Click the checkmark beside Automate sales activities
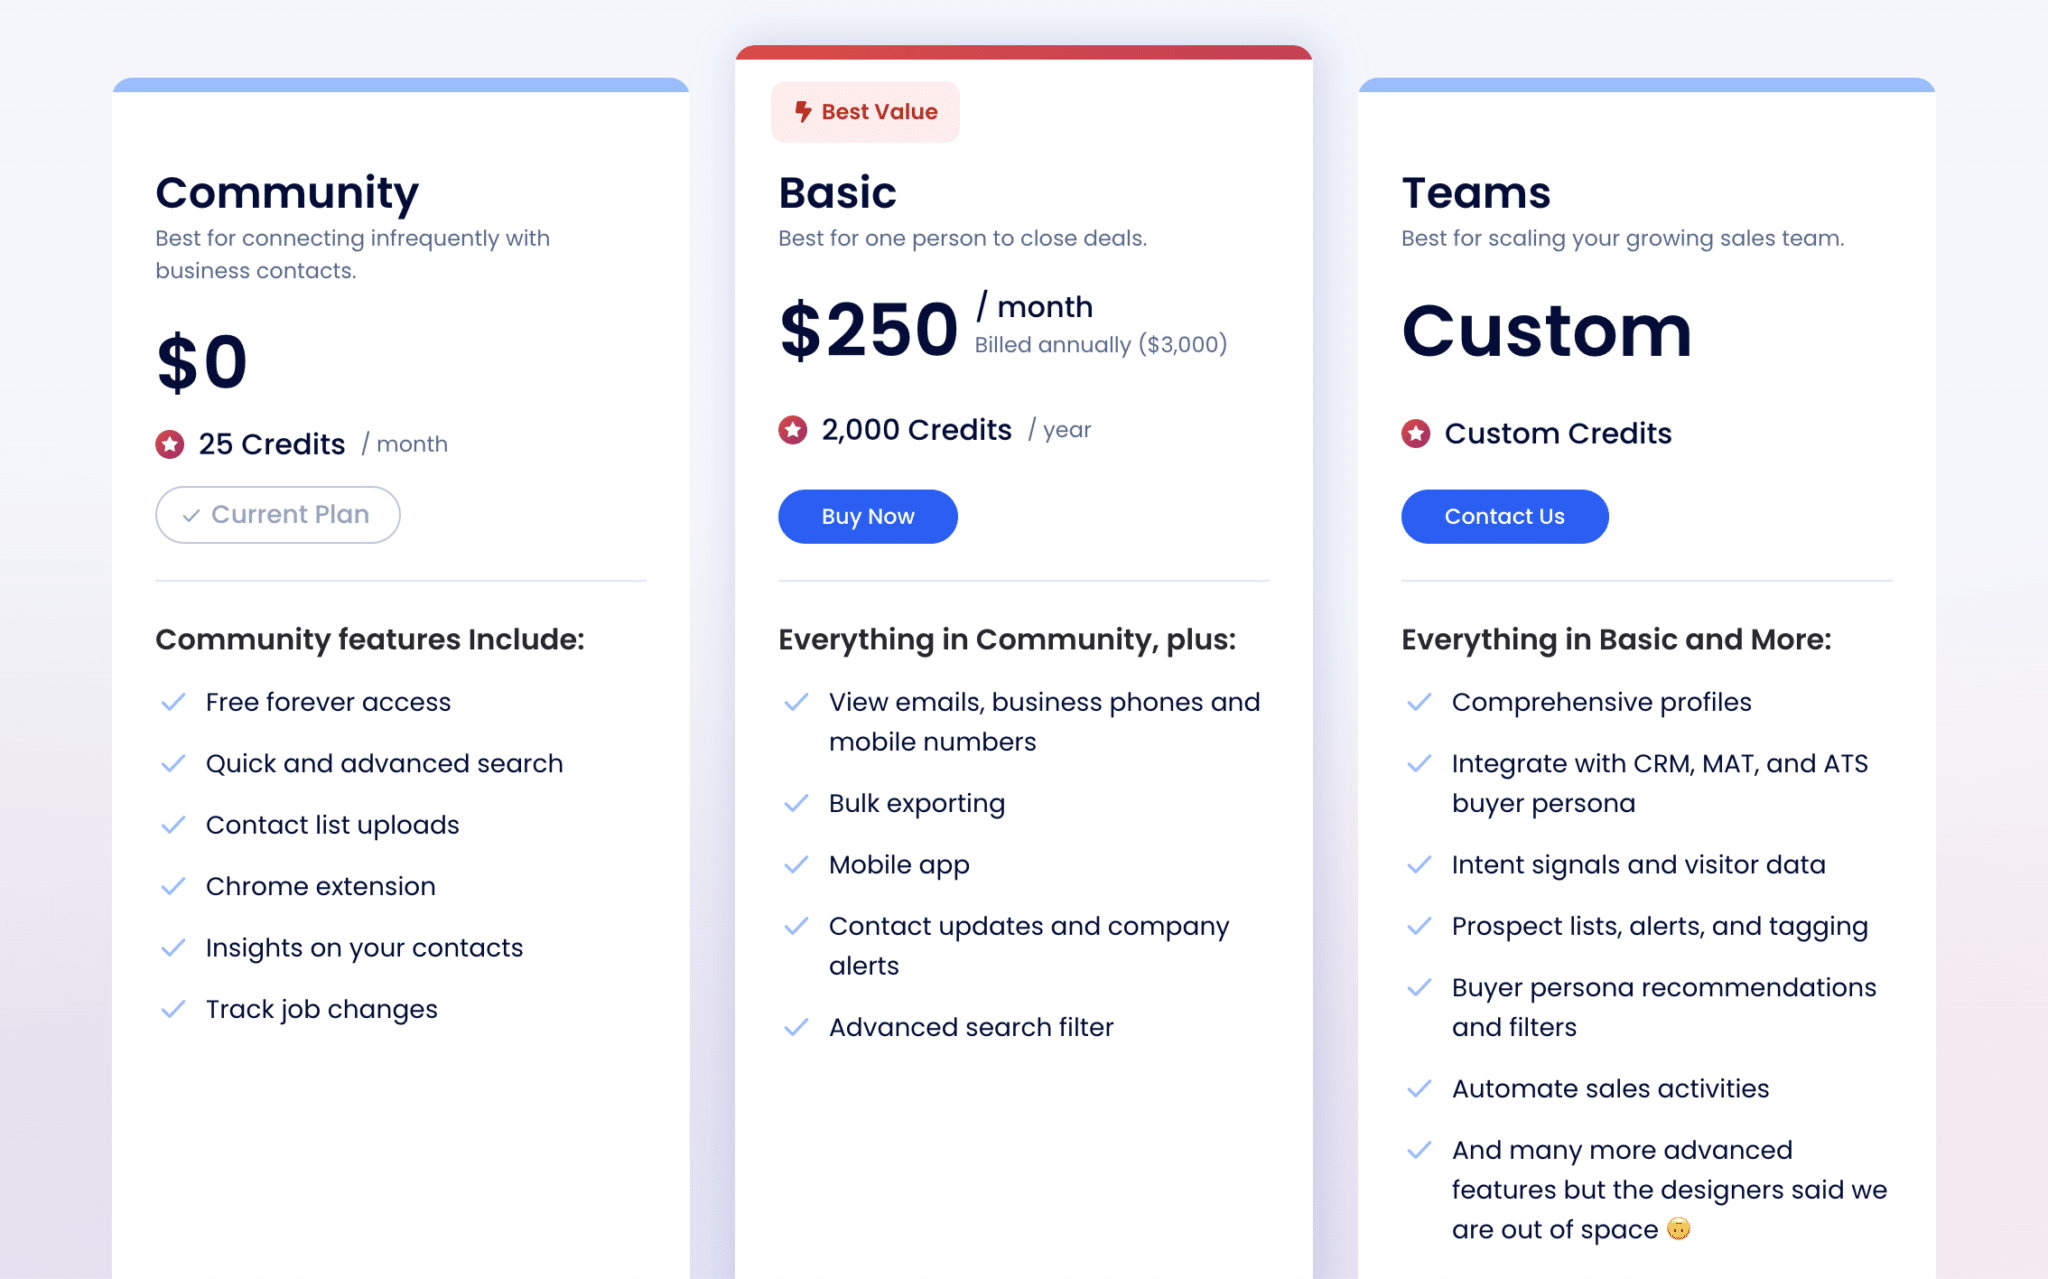2048x1279 pixels. point(1419,1089)
